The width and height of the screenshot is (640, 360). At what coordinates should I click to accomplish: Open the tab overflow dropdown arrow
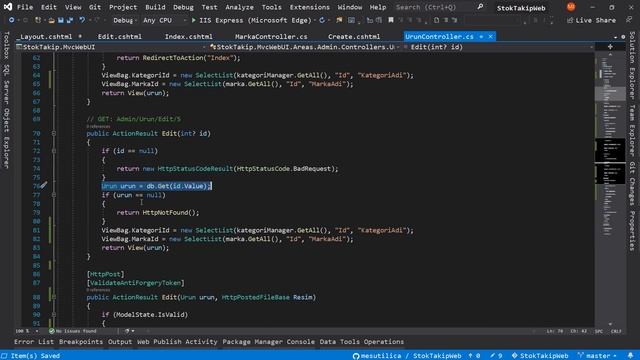coord(616,37)
